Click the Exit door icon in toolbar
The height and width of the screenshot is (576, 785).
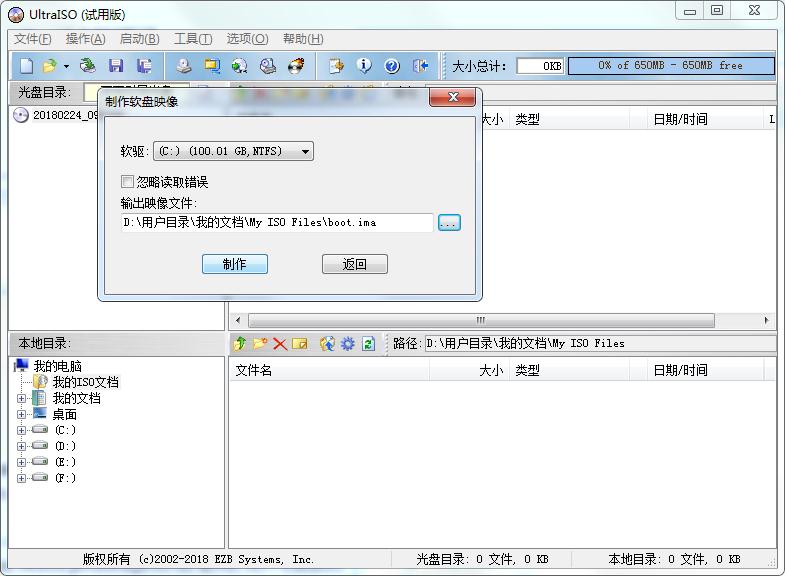coord(421,66)
